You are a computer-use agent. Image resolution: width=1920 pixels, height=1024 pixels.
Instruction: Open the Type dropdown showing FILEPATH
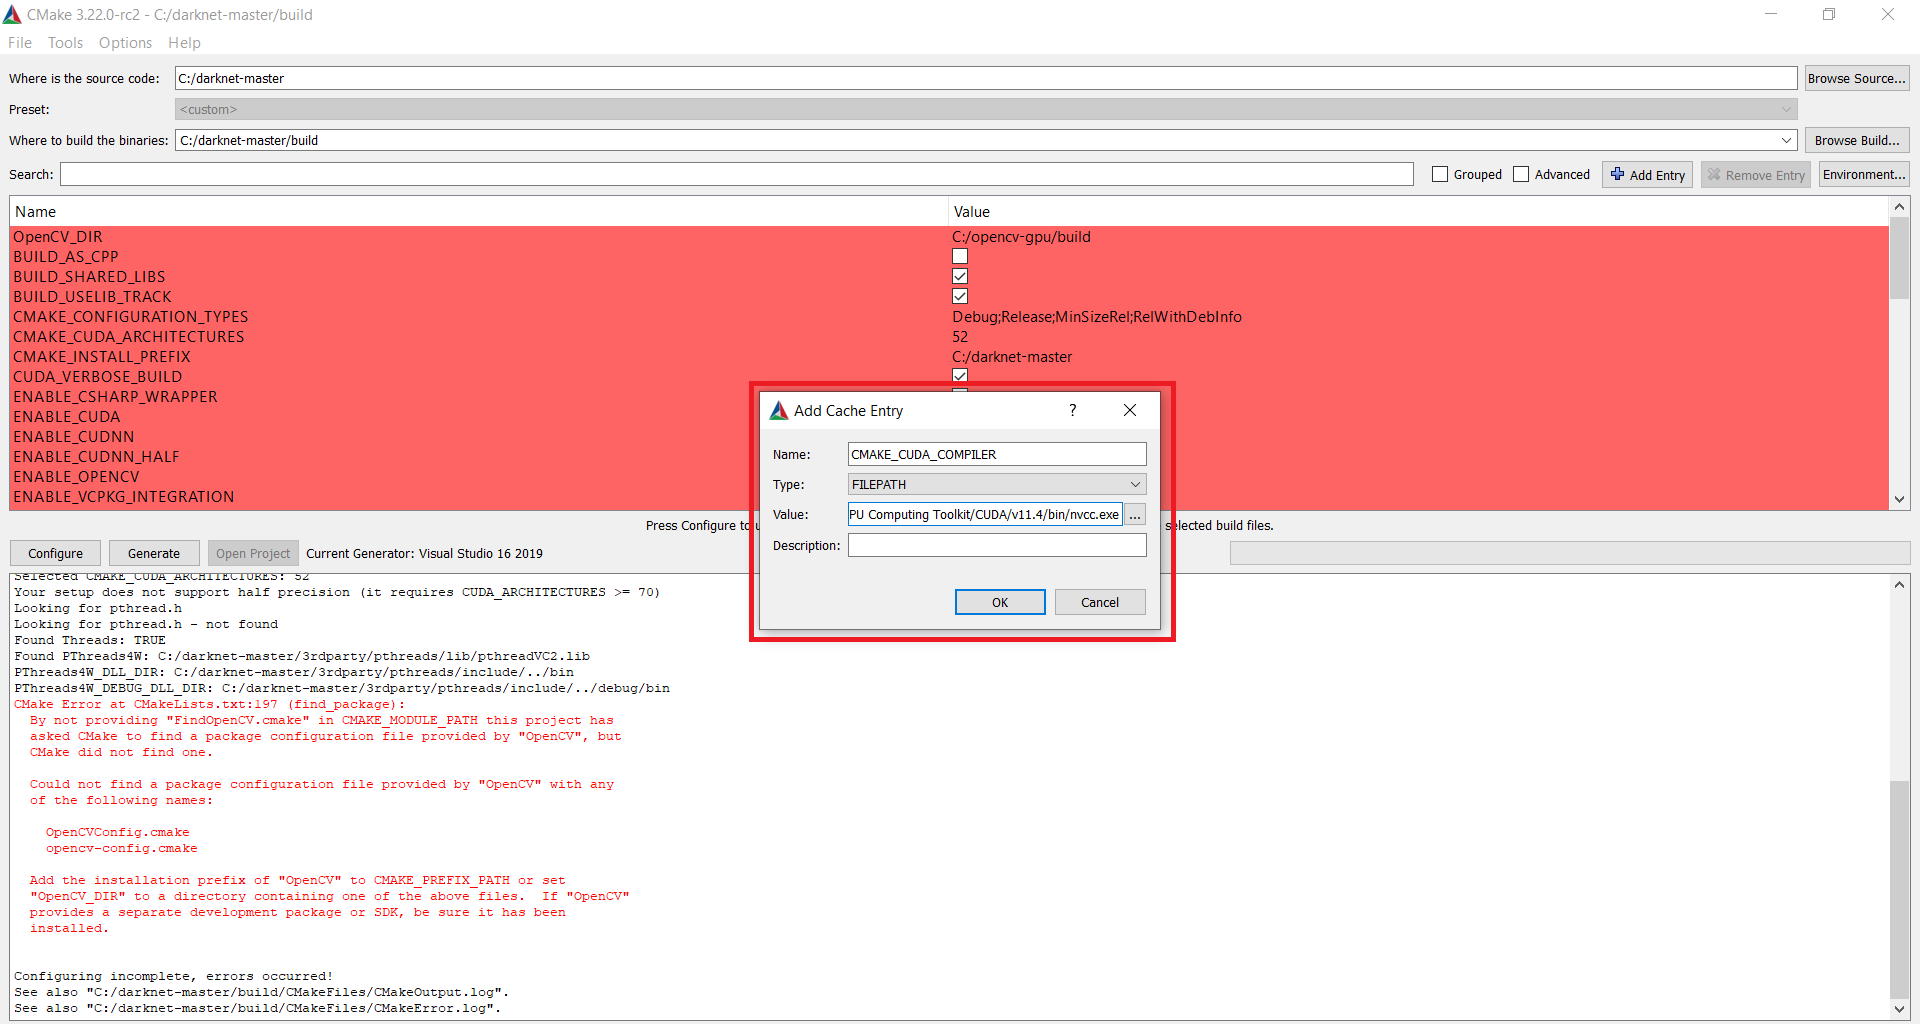coord(1135,484)
